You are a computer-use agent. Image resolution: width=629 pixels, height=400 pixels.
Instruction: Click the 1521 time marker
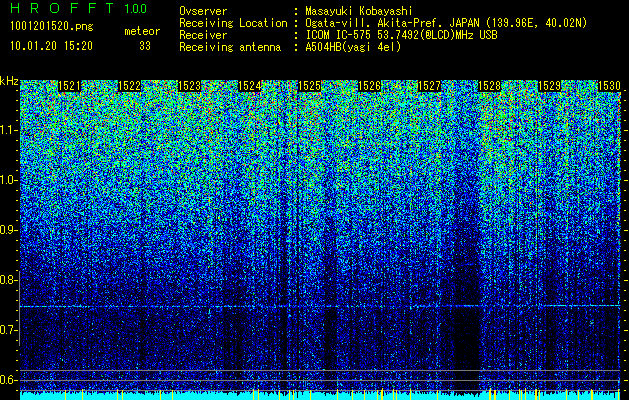click(69, 86)
